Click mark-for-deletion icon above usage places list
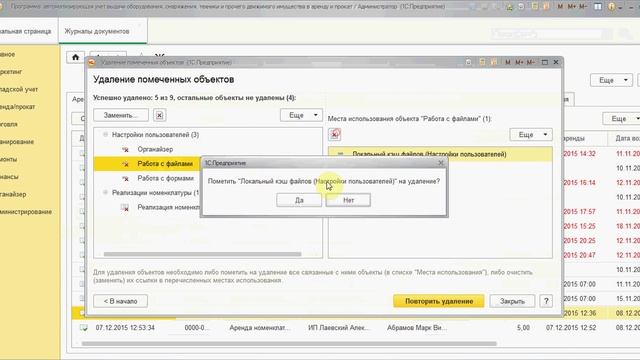 coord(335,134)
